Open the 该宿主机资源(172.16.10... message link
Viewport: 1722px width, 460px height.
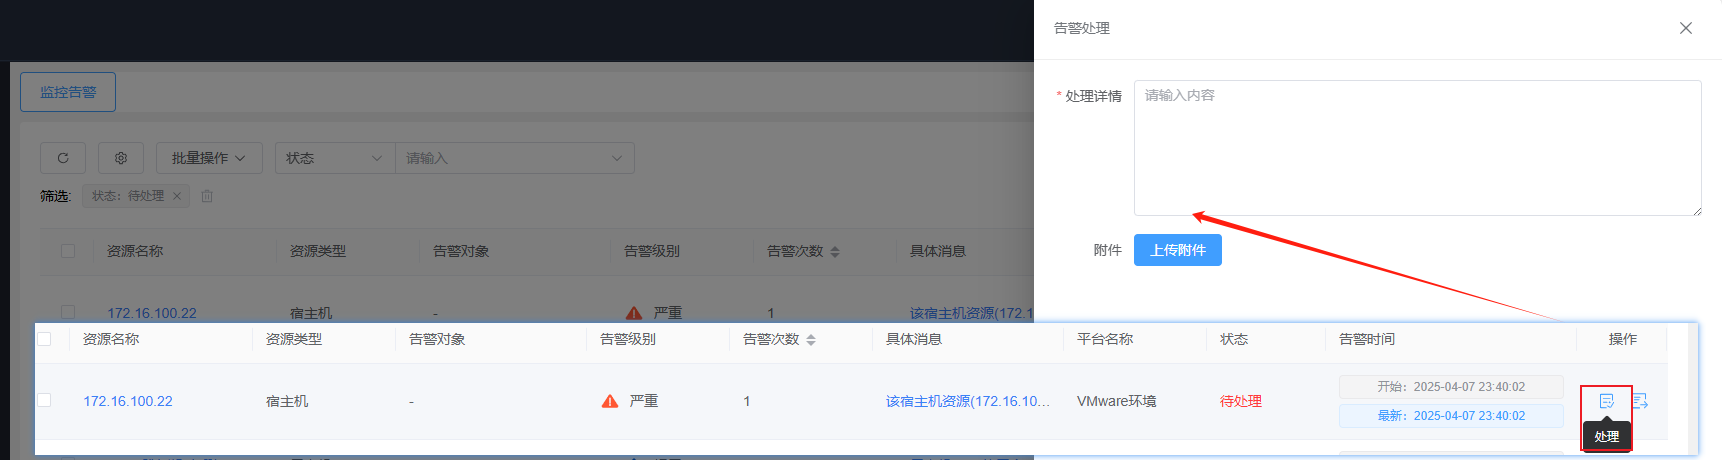pos(968,401)
